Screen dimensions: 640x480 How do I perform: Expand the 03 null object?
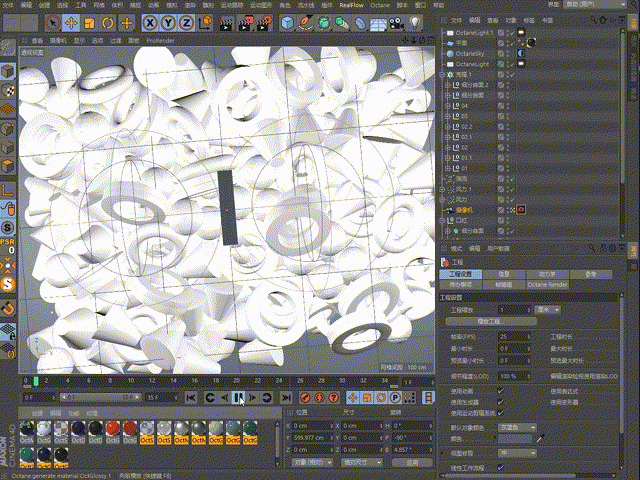point(447,116)
